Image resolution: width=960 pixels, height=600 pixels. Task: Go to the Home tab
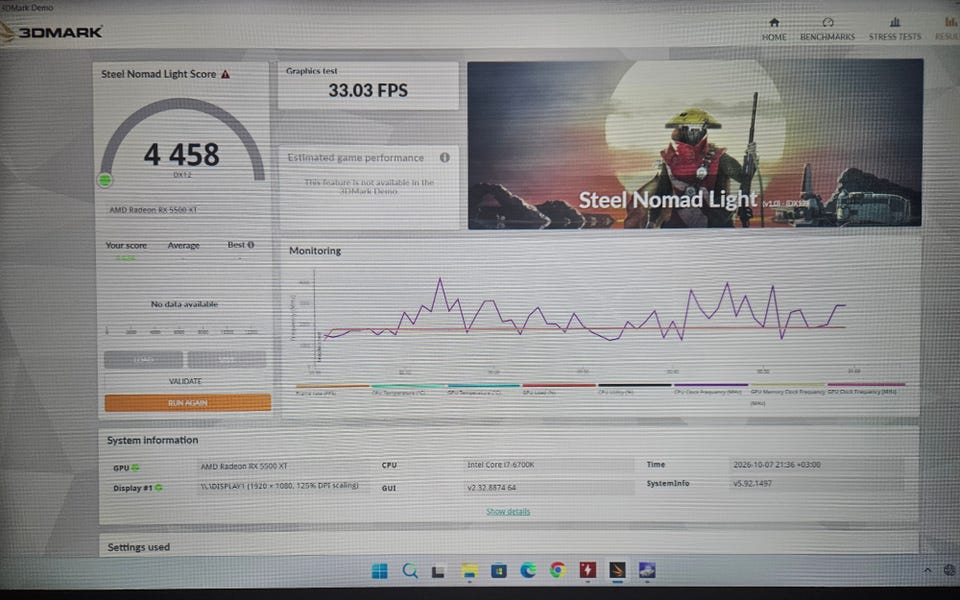pyautogui.click(x=774, y=29)
